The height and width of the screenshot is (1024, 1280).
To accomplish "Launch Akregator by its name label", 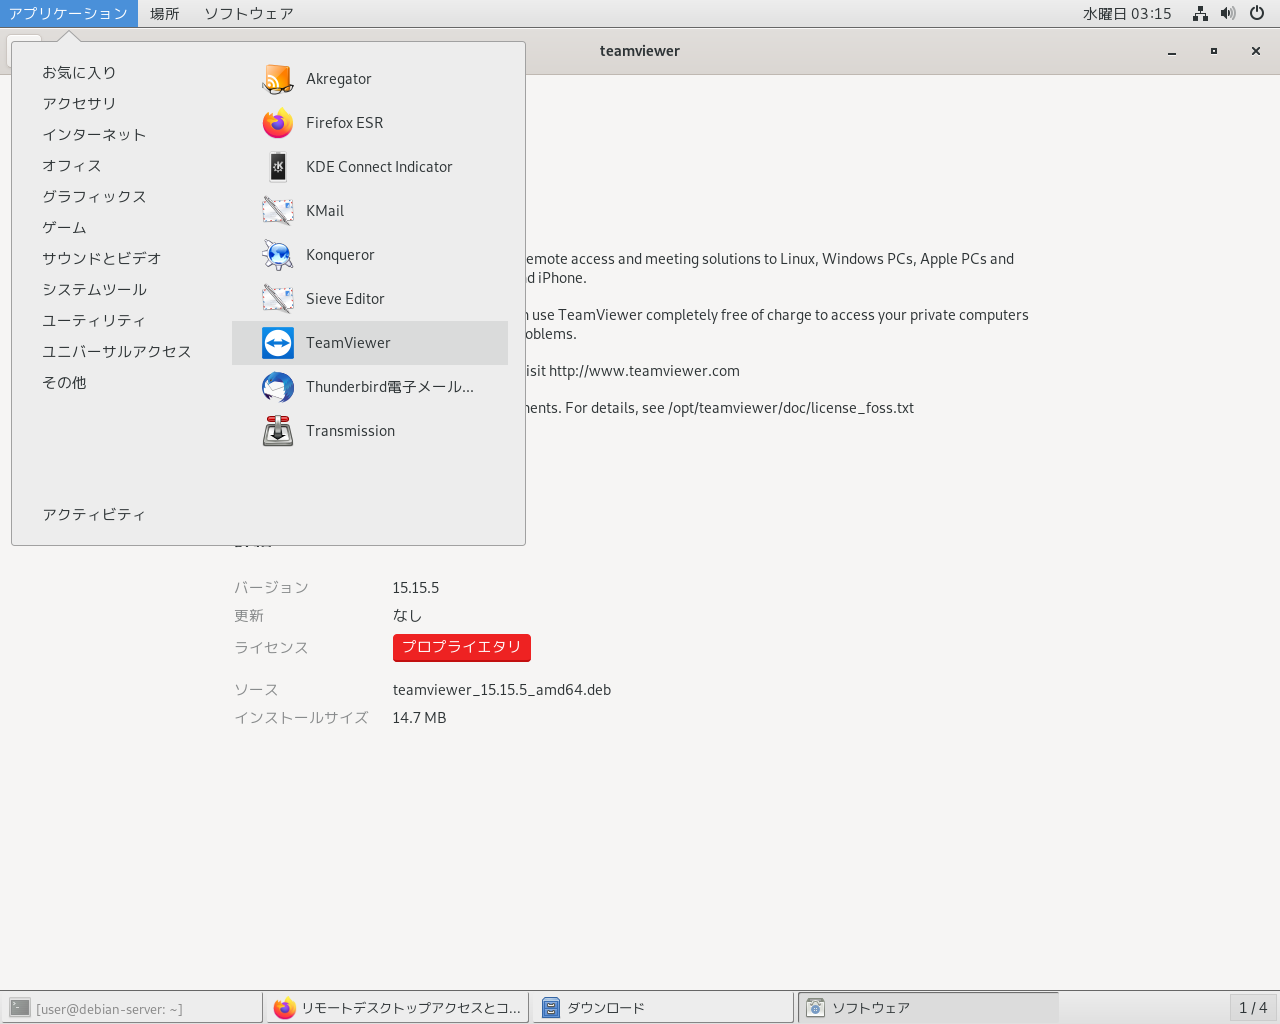I will (x=339, y=79).
